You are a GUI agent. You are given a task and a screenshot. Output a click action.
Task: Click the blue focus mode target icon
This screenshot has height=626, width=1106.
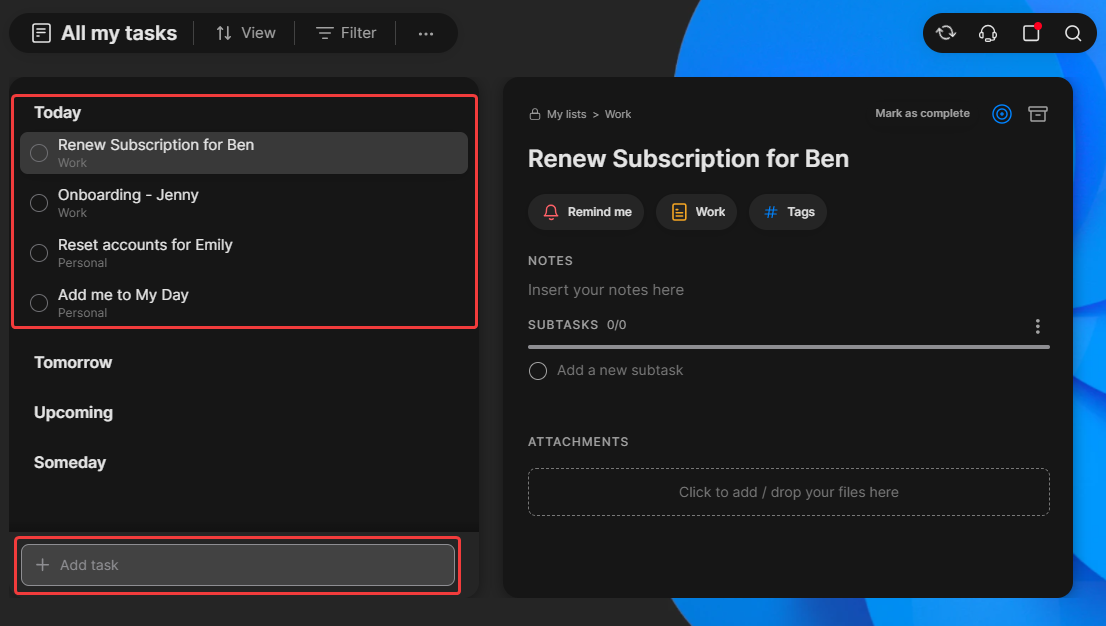[1002, 114]
